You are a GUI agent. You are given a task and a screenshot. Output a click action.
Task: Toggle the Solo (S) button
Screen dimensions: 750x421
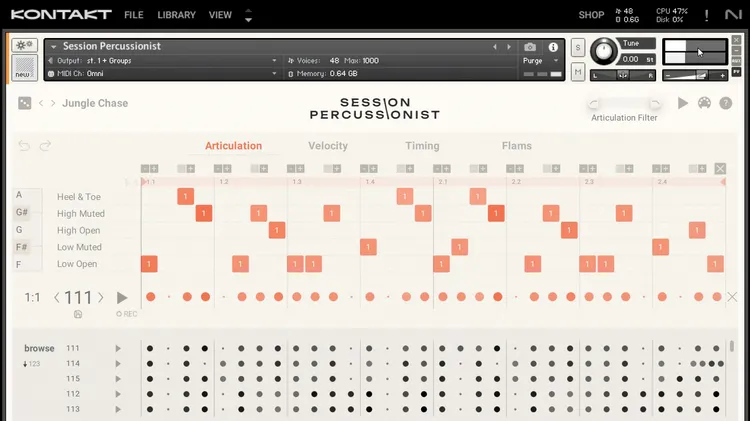point(578,48)
